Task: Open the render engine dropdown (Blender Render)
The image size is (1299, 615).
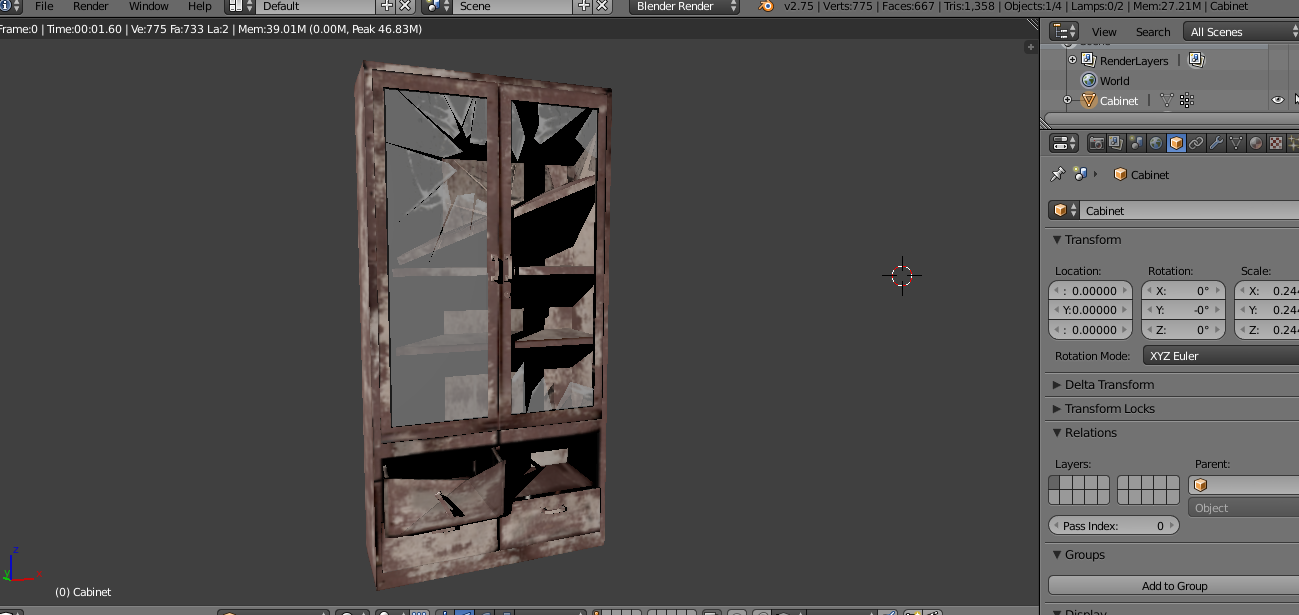Action: [x=685, y=6]
